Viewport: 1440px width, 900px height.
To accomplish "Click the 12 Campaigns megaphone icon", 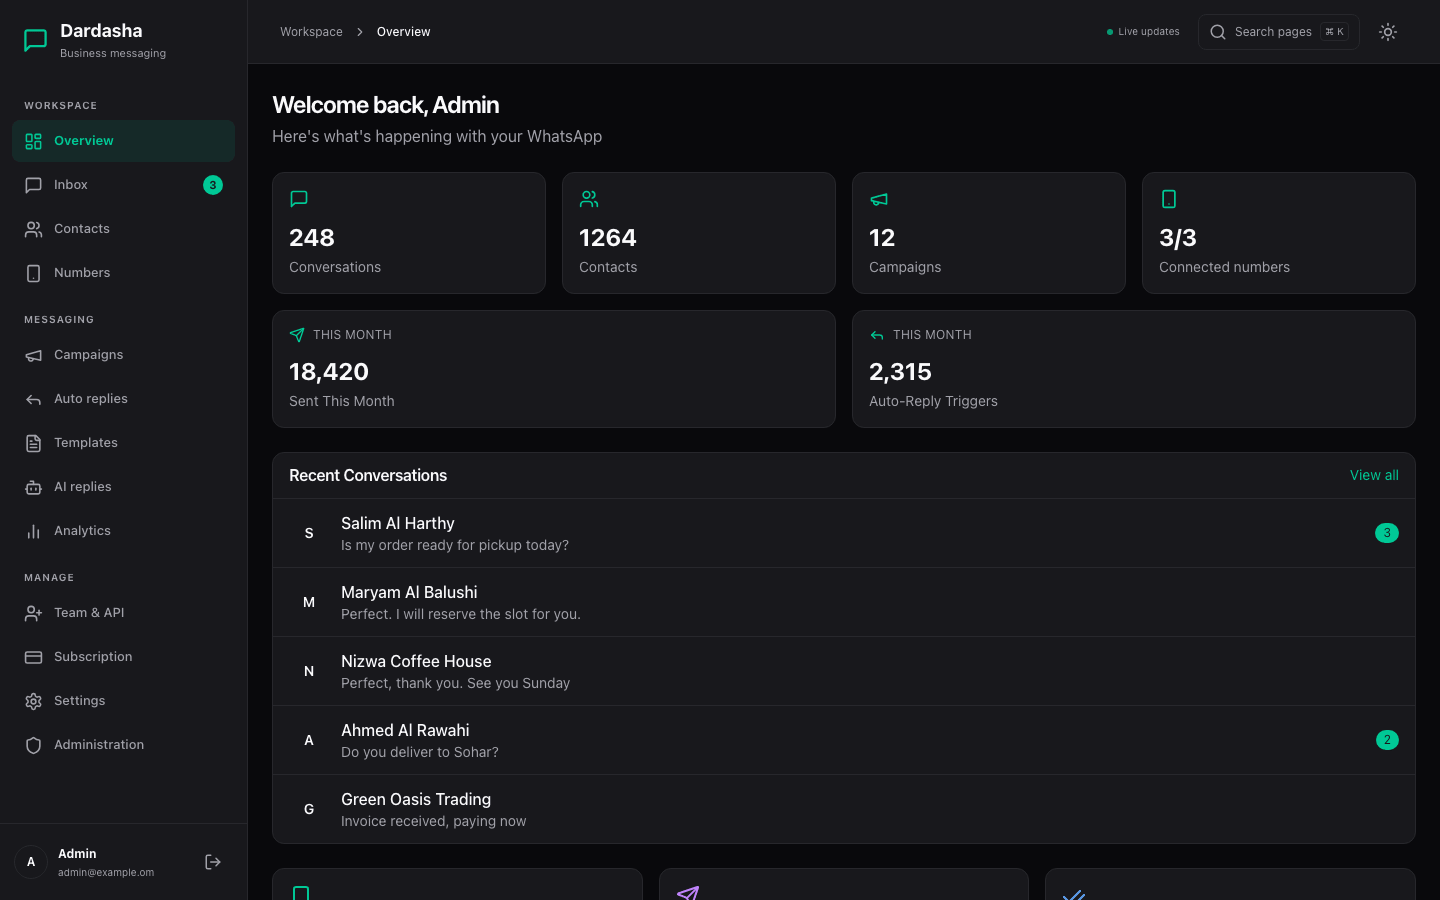I will coord(879,199).
